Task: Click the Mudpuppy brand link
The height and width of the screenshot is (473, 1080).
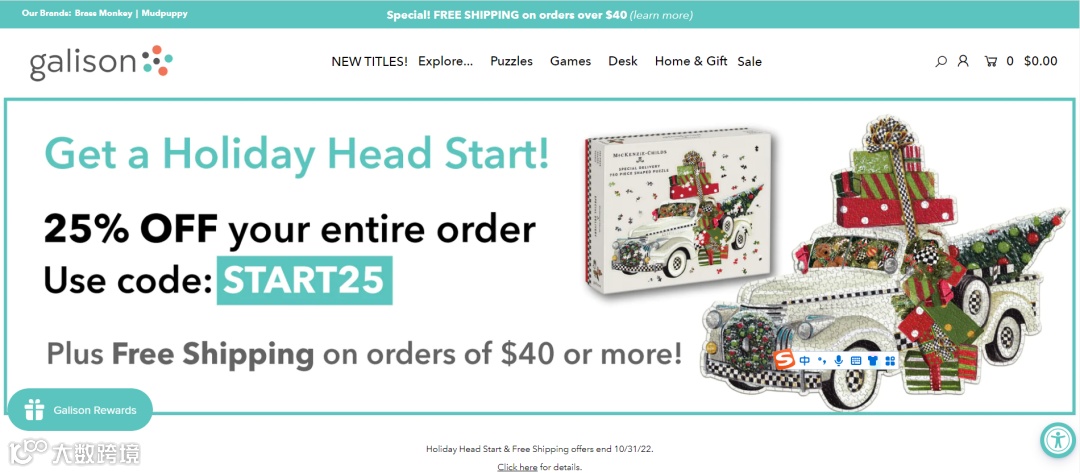Action: [x=165, y=13]
